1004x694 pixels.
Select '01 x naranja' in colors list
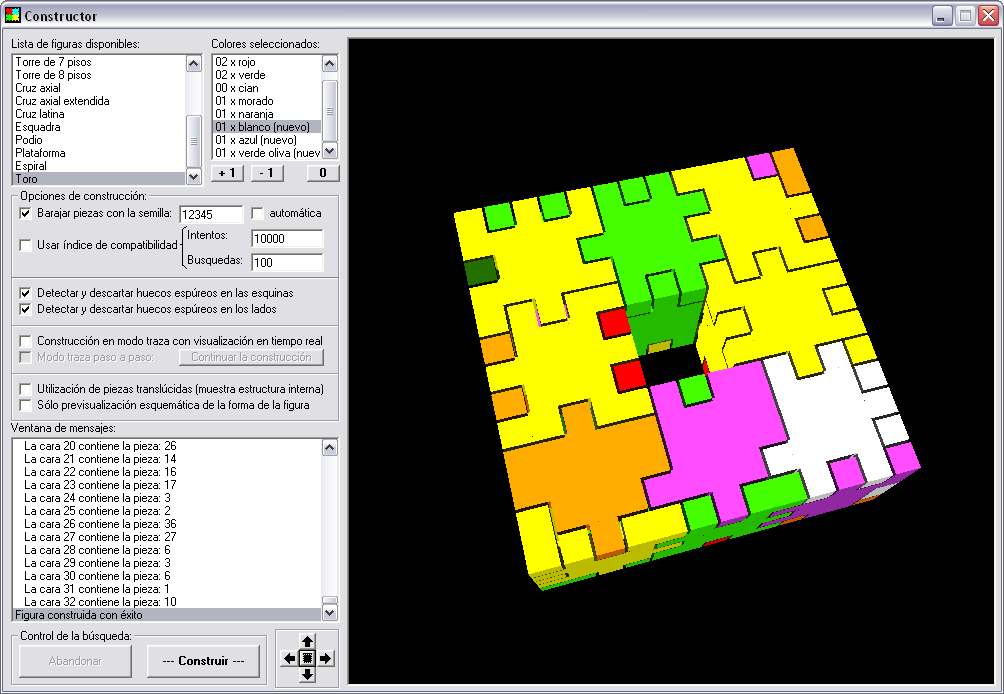coord(243,114)
